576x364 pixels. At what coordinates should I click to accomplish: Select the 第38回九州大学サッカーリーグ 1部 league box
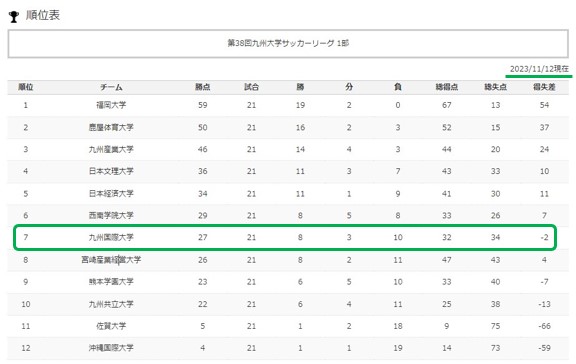point(288,44)
